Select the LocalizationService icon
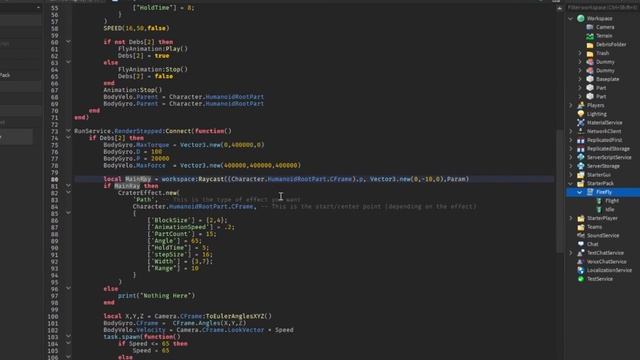Image resolution: width=640 pixels, height=360 pixels. coord(581,270)
